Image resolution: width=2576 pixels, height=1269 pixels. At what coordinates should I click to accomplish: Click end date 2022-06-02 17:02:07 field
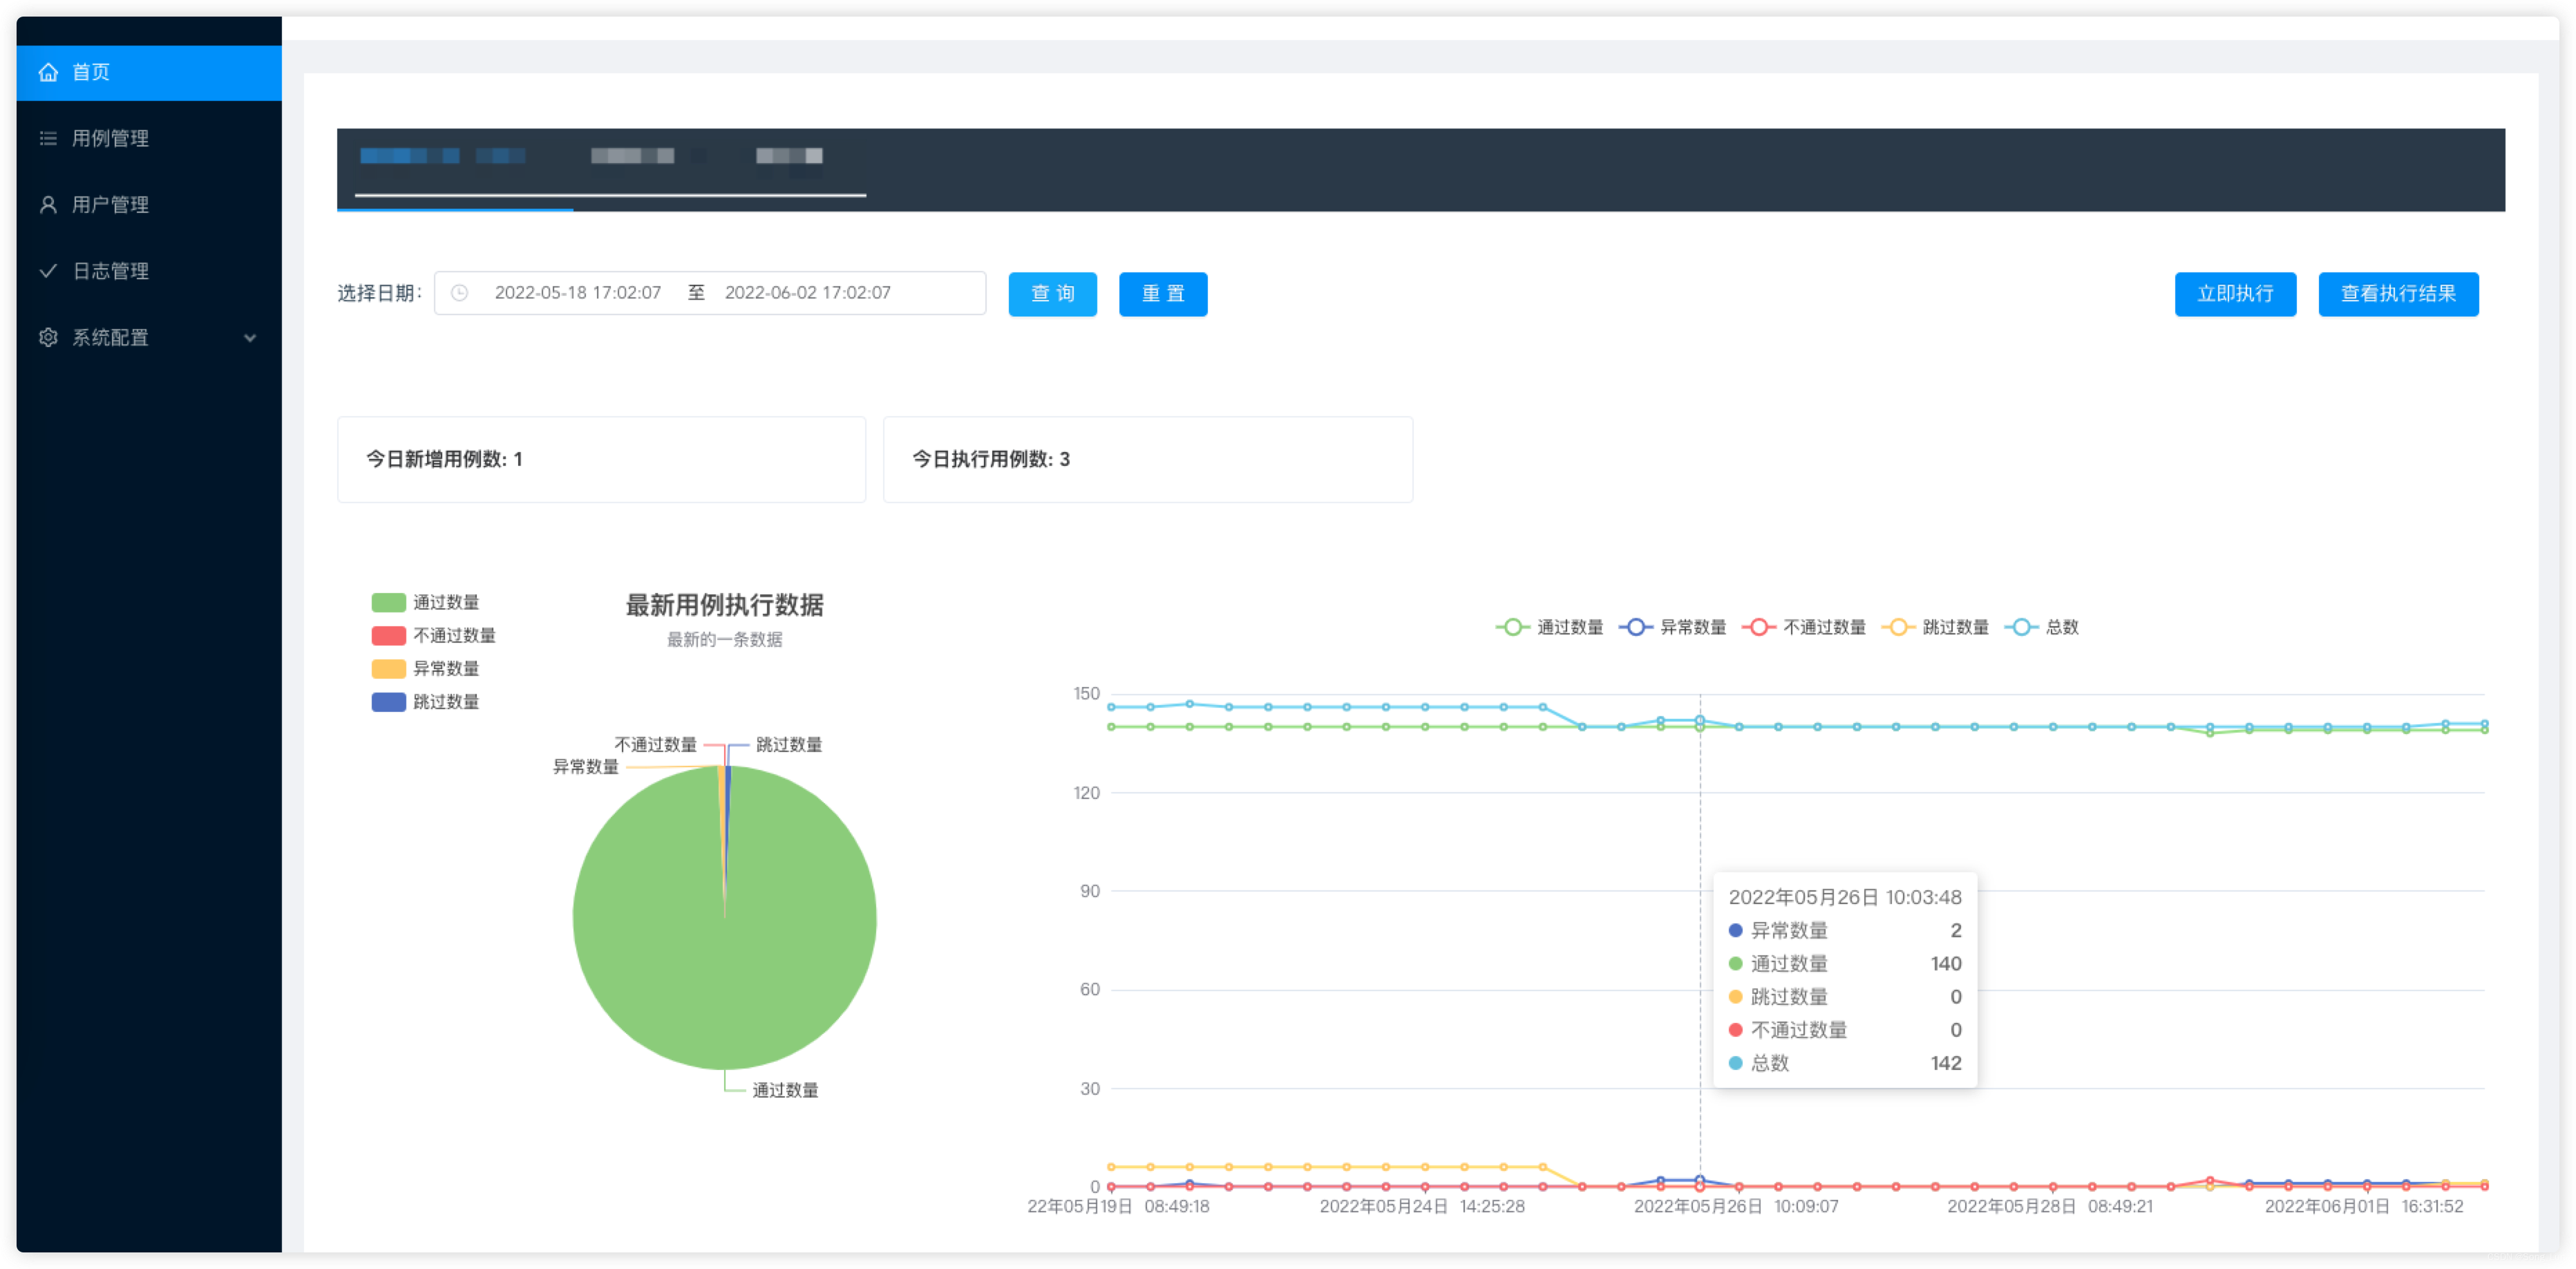pyautogui.click(x=808, y=293)
